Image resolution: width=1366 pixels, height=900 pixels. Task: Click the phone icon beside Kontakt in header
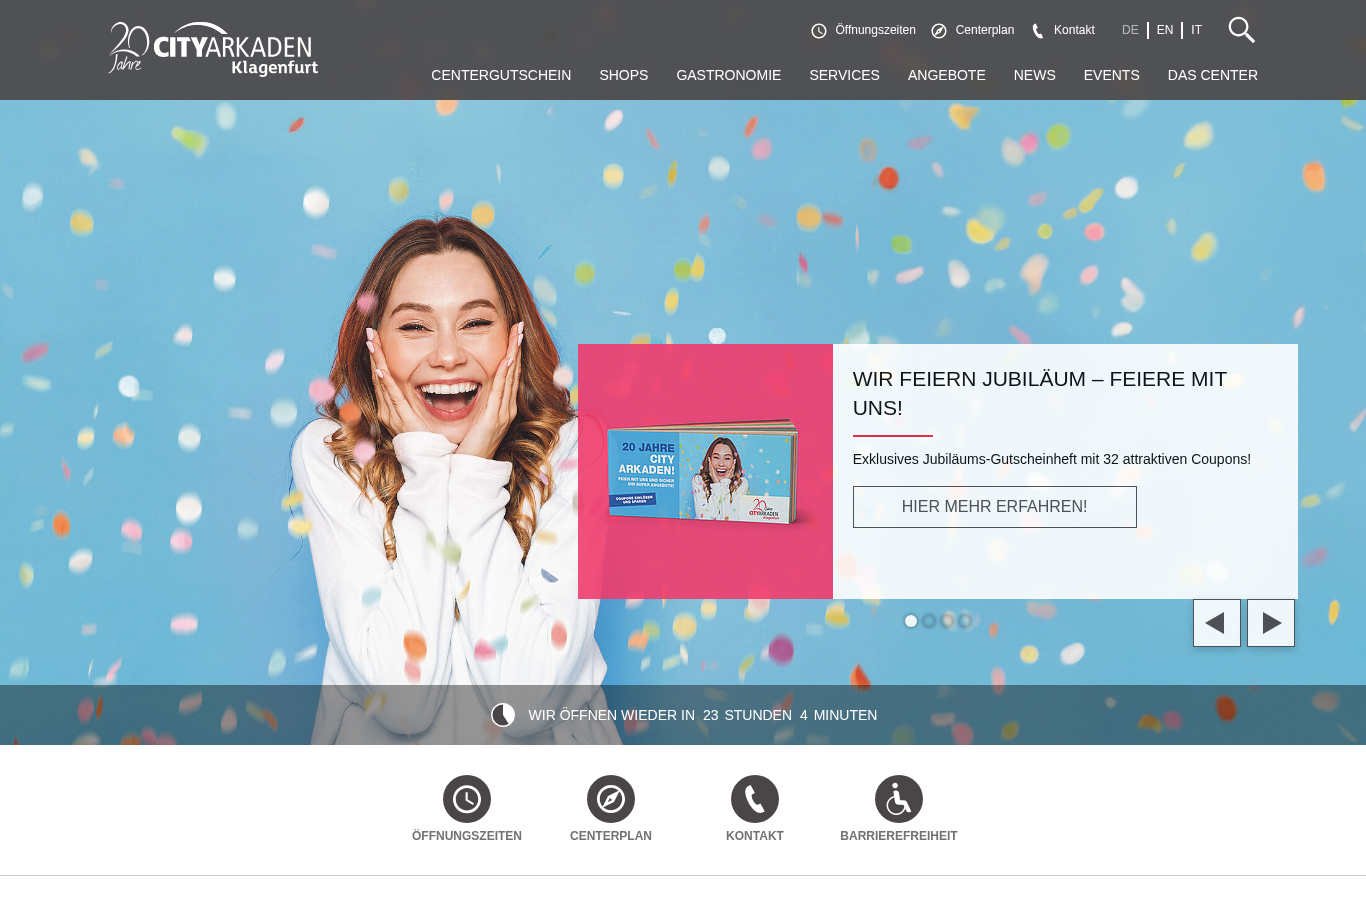1038,31
